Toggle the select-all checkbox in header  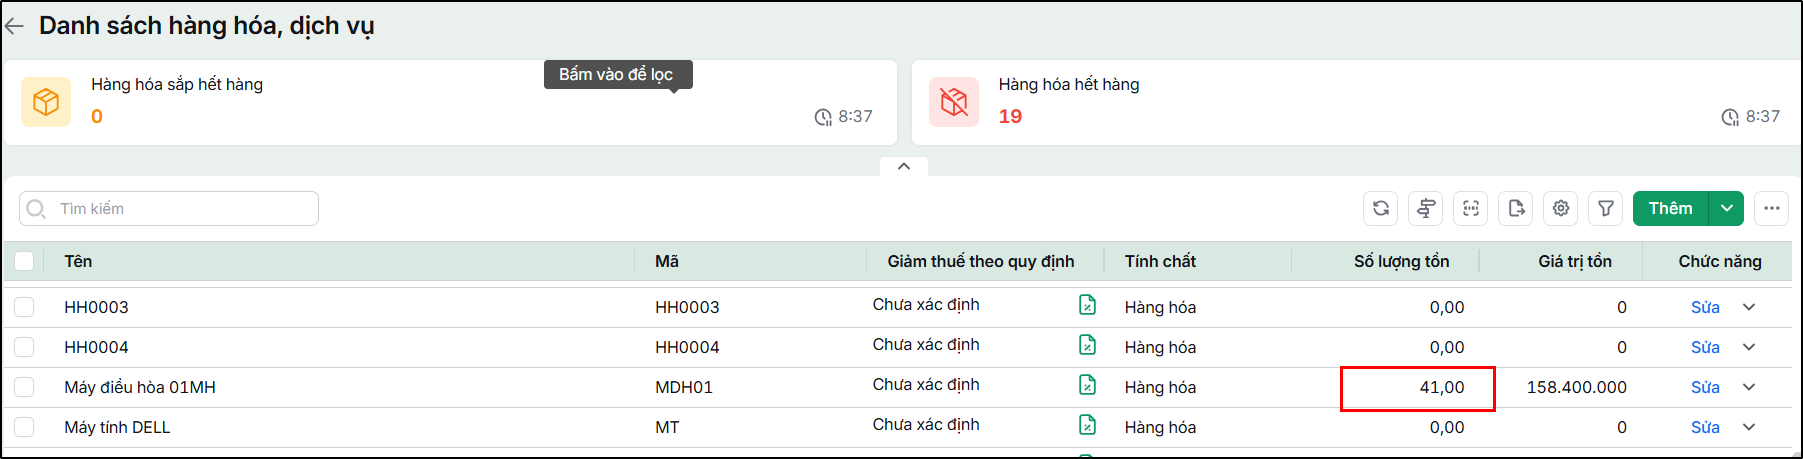pos(24,261)
